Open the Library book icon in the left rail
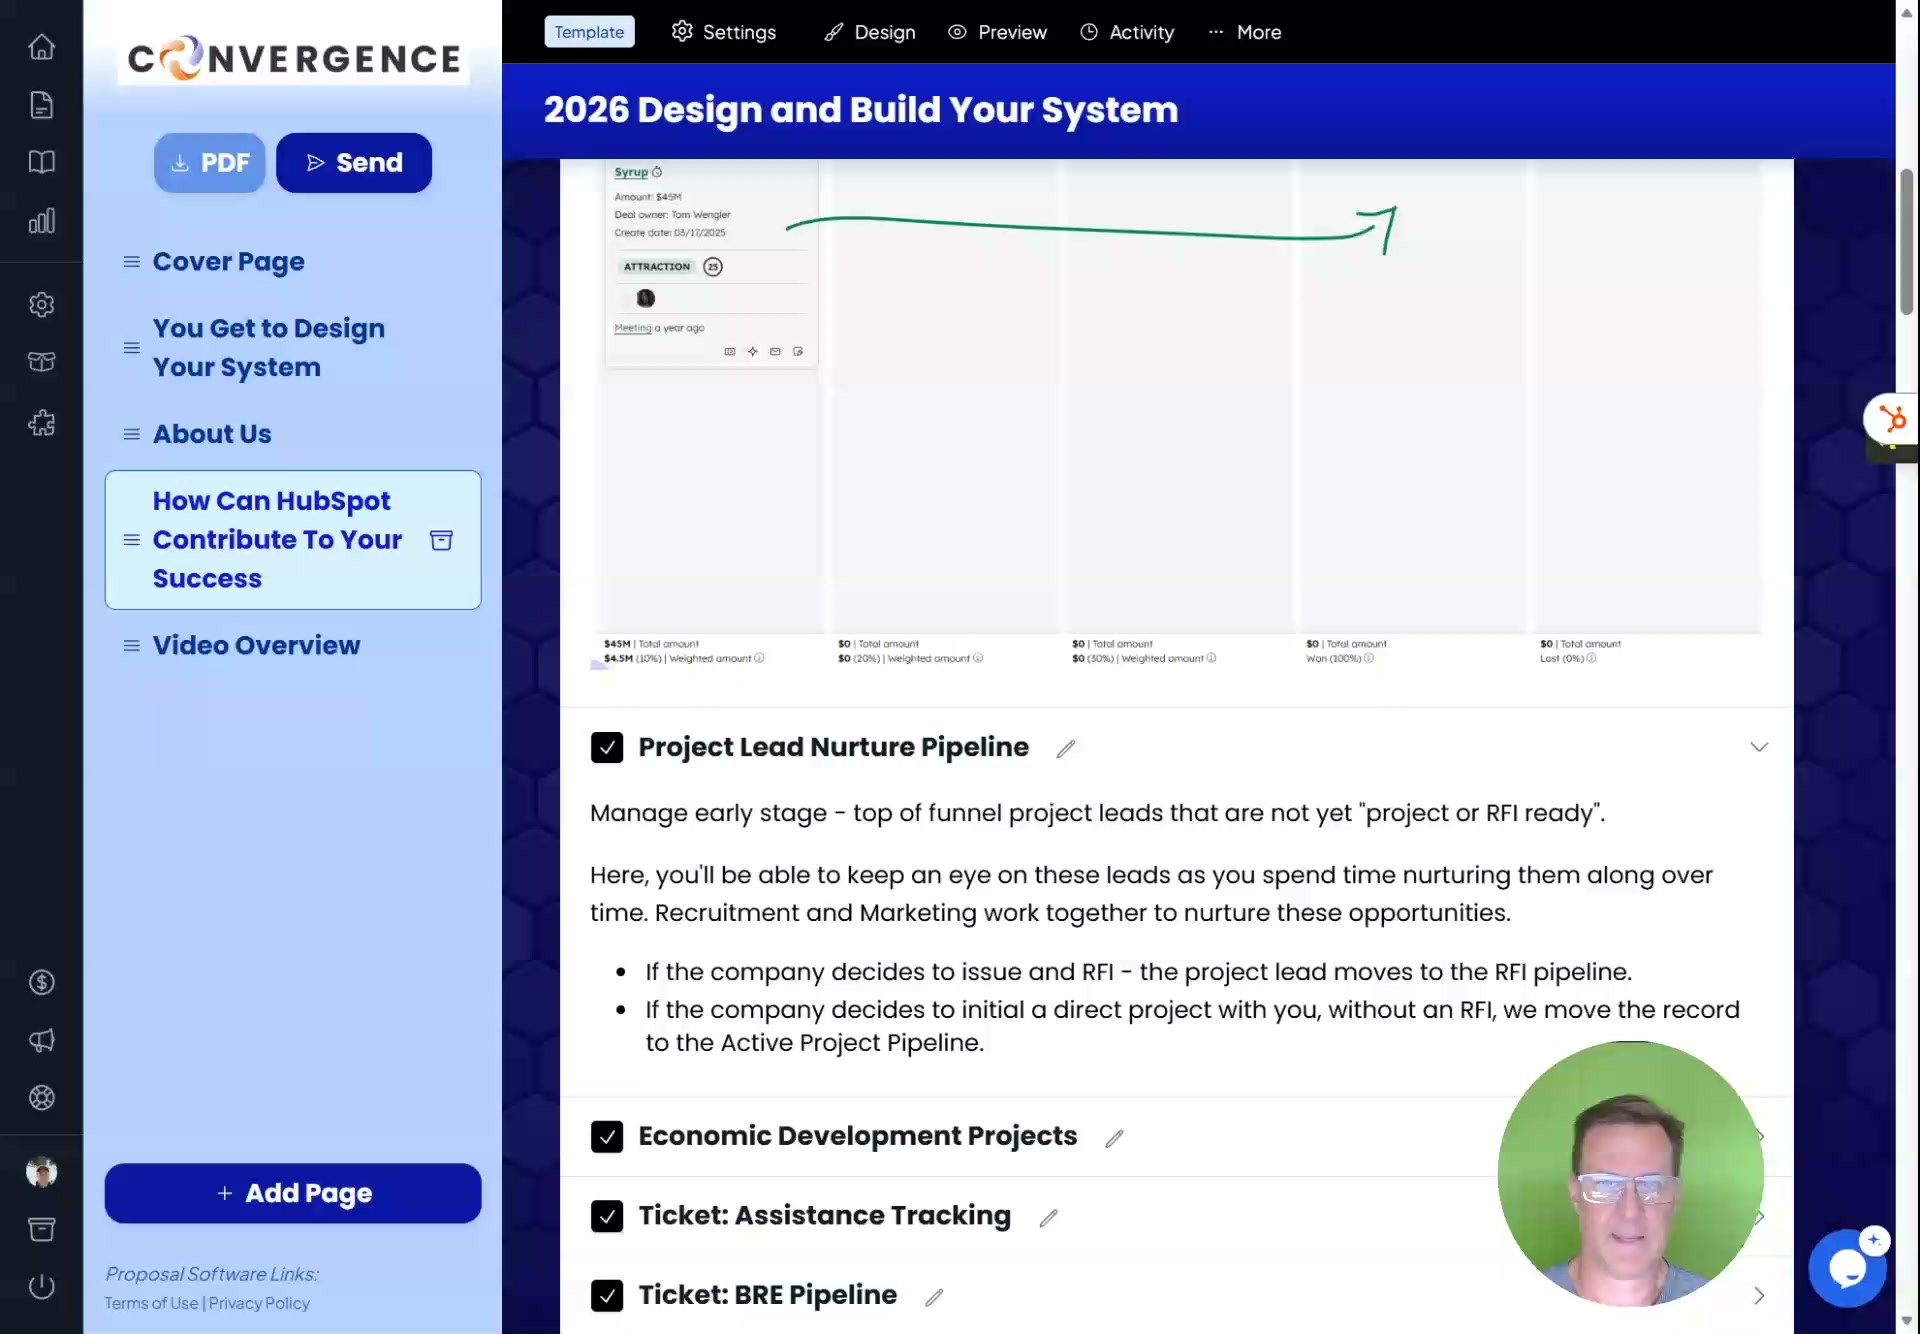The image size is (1920, 1334). pyautogui.click(x=41, y=162)
